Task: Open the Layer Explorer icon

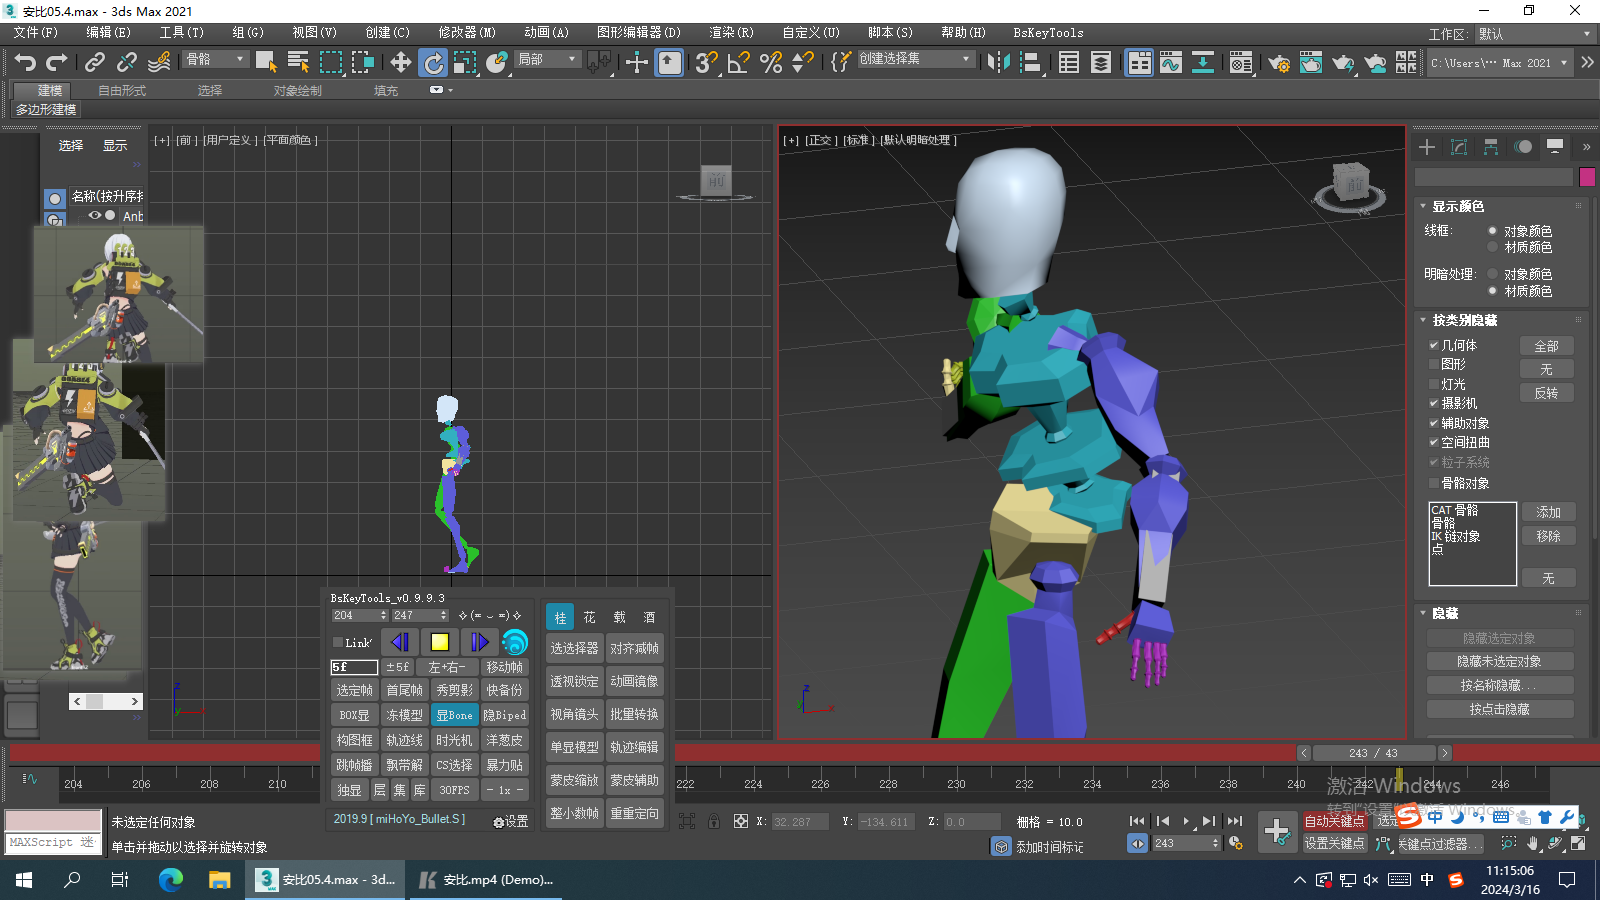Action: click(x=1101, y=62)
